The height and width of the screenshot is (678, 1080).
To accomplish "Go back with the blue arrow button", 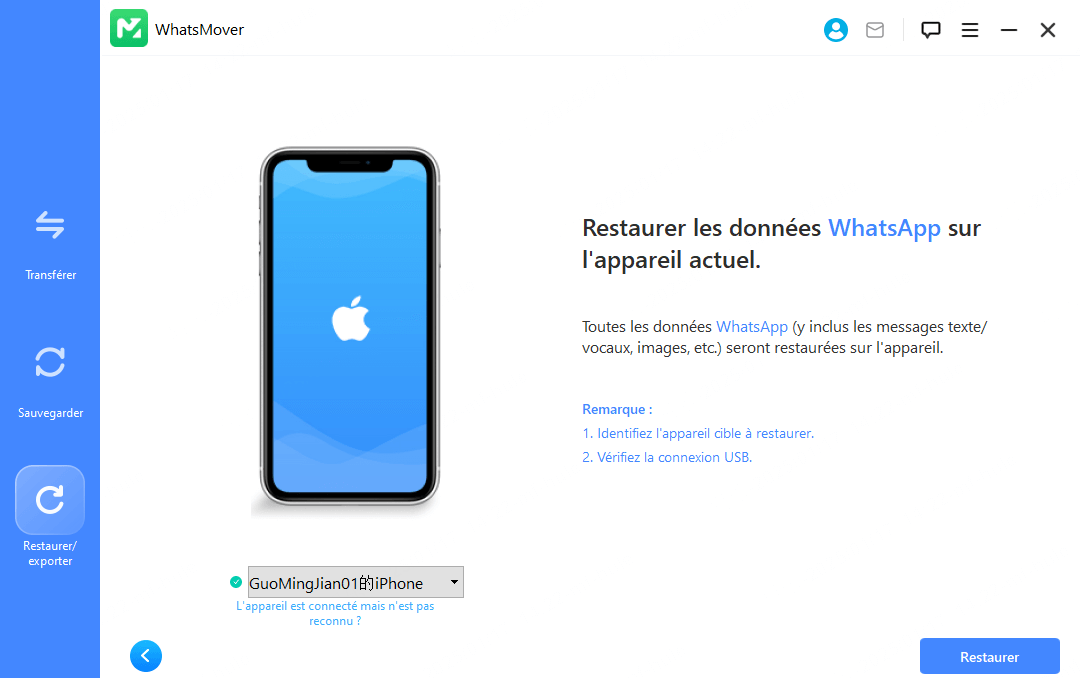I will pyautogui.click(x=146, y=656).
